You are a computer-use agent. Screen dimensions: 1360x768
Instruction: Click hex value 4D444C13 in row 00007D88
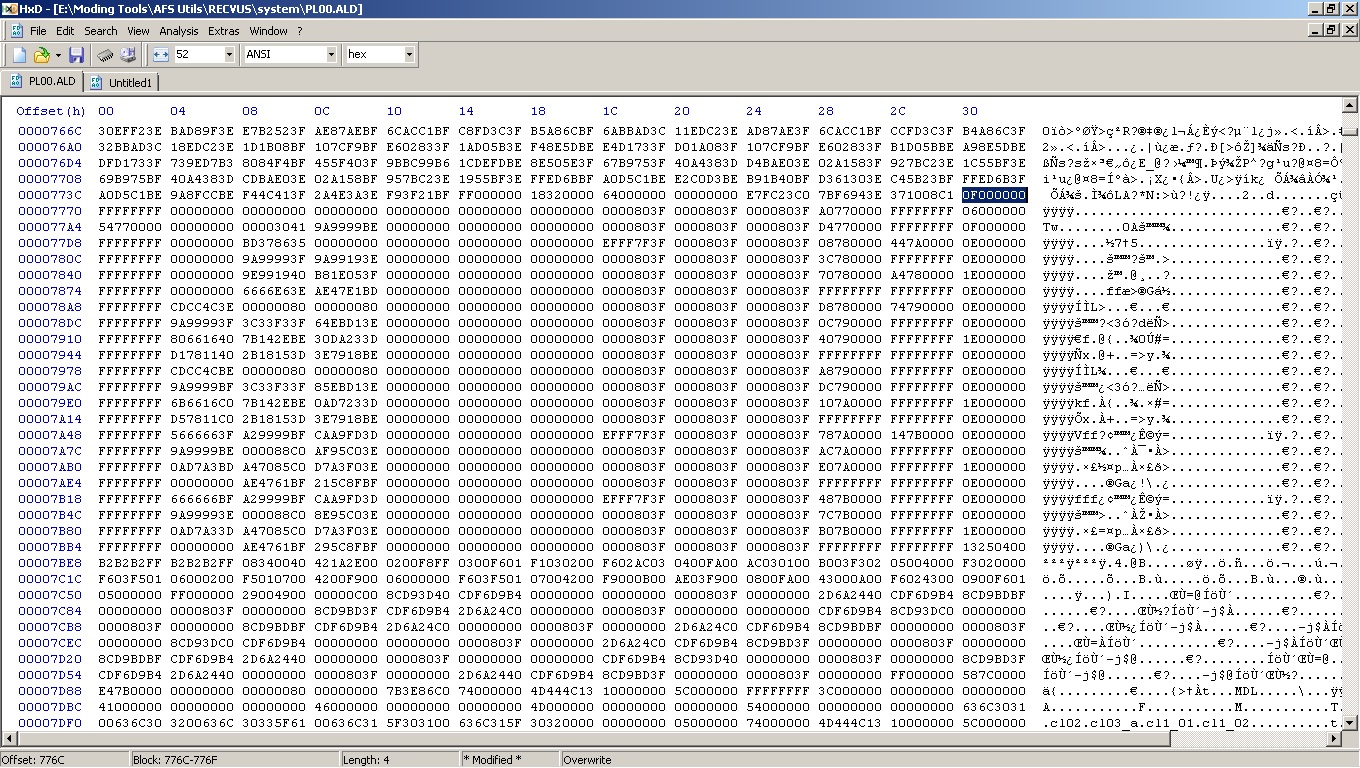[x=562, y=691]
